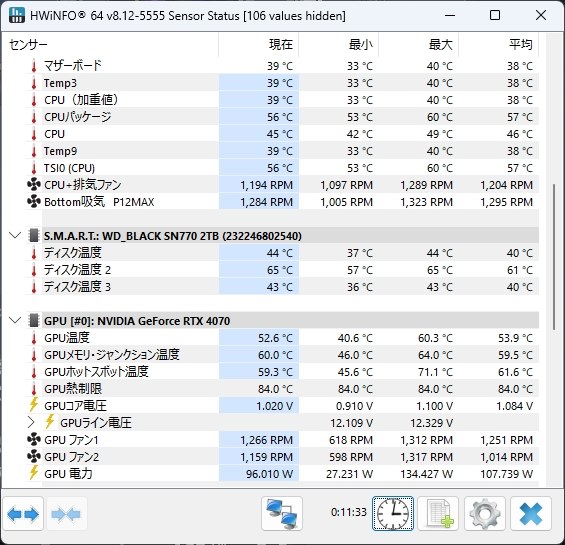Select the GPUメモリ・ジャンクション温度 row
This screenshot has height=545, width=565.
click(x=282, y=355)
